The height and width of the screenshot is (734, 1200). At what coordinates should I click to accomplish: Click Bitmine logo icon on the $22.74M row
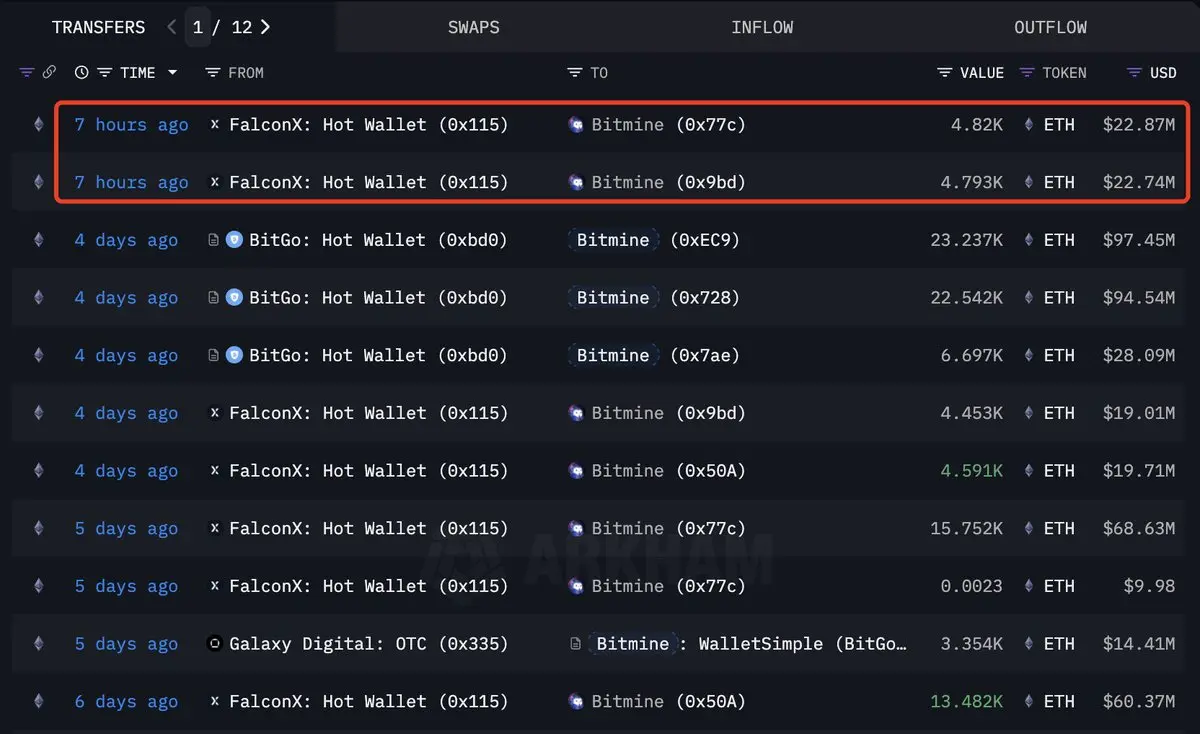coord(576,182)
